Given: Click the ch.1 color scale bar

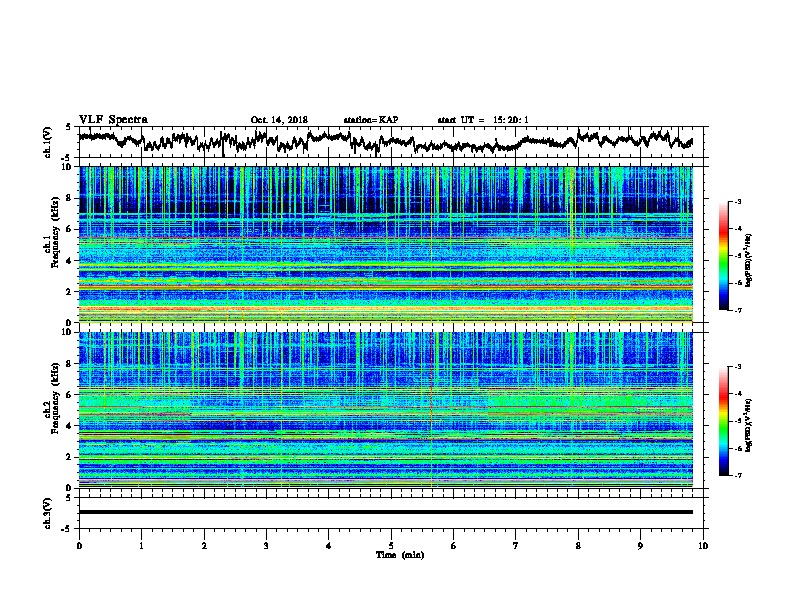Looking at the screenshot, I should [724, 256].
